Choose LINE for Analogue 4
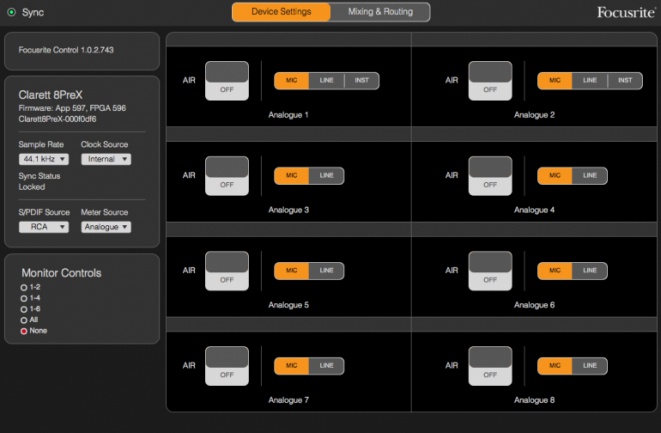Viewport: 661px width, 433px height. coord(590,176)
